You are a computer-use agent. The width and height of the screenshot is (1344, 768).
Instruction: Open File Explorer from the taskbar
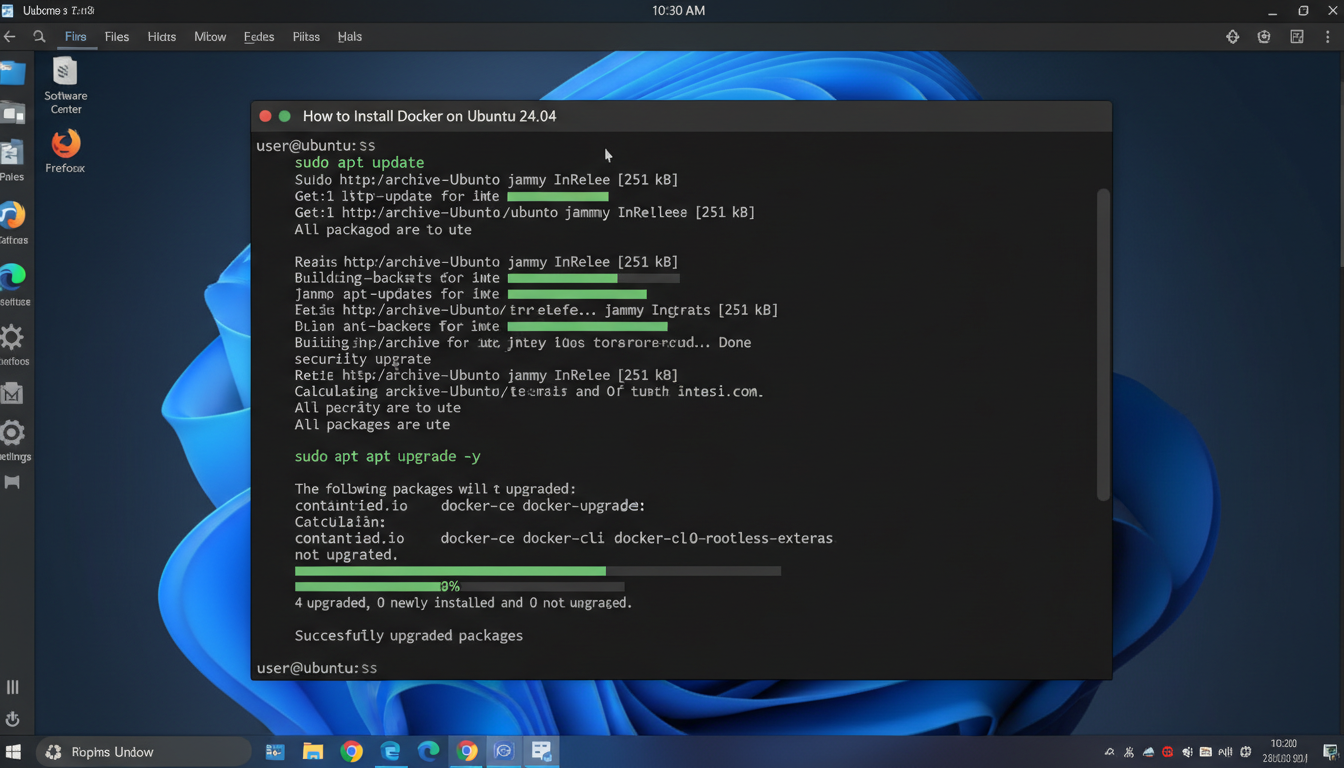(313, 751)
